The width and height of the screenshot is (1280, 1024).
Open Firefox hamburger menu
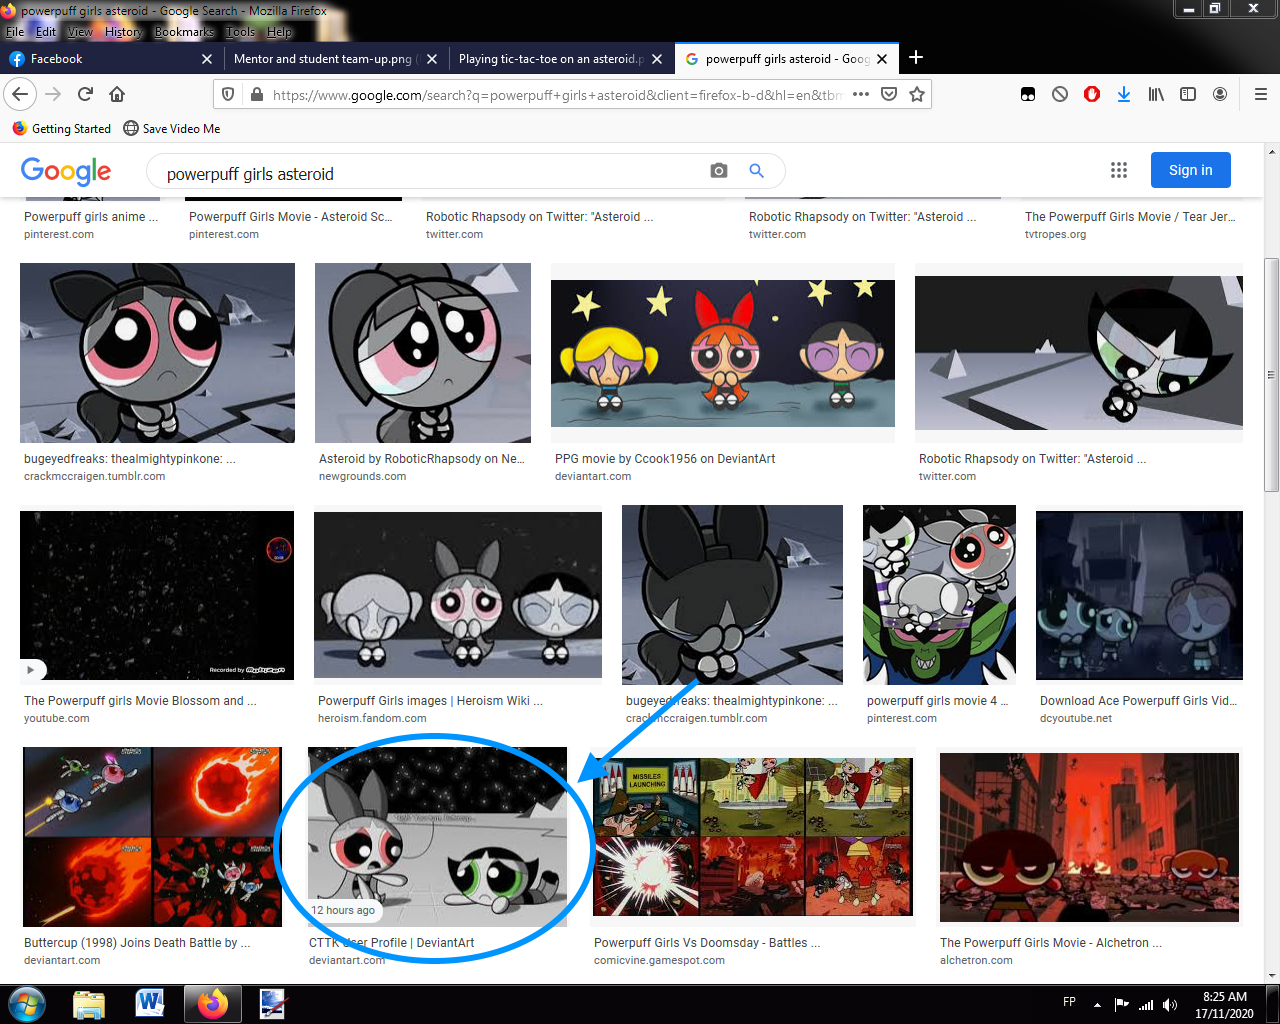tap(1260, 94)
